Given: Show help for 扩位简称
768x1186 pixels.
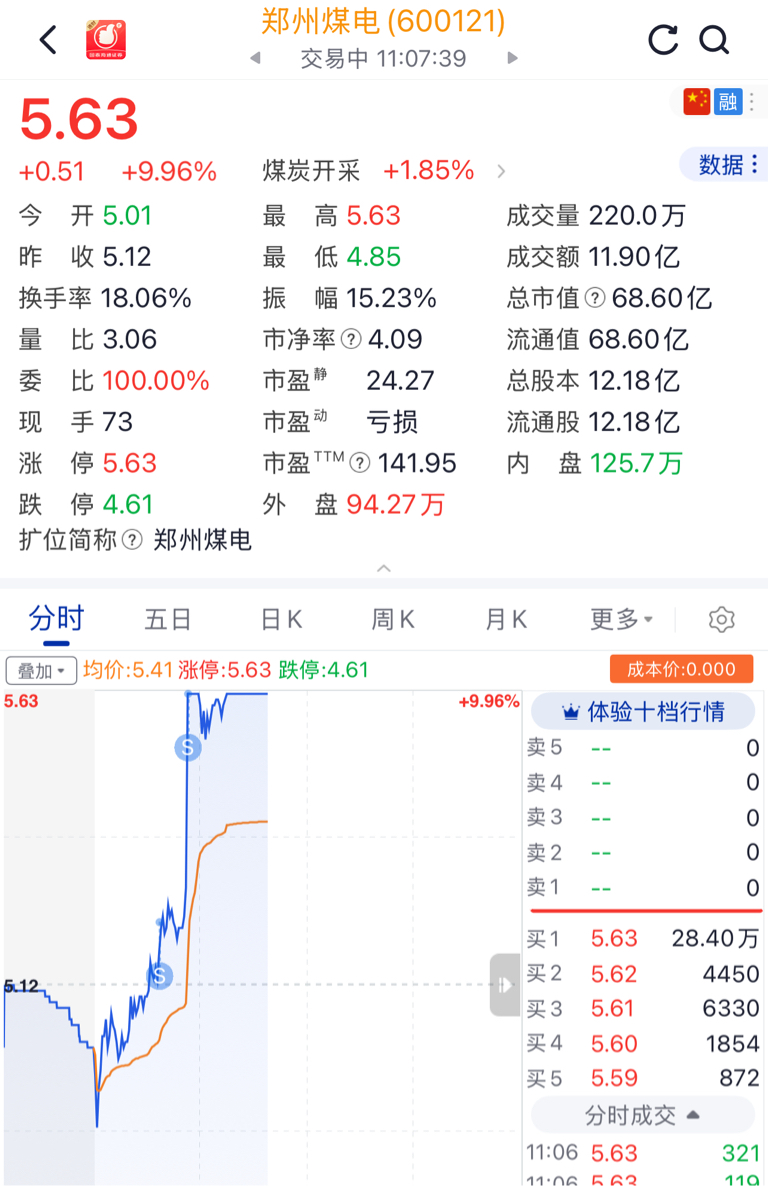Looking at the screenshot, I should click(x=132, y=540).
